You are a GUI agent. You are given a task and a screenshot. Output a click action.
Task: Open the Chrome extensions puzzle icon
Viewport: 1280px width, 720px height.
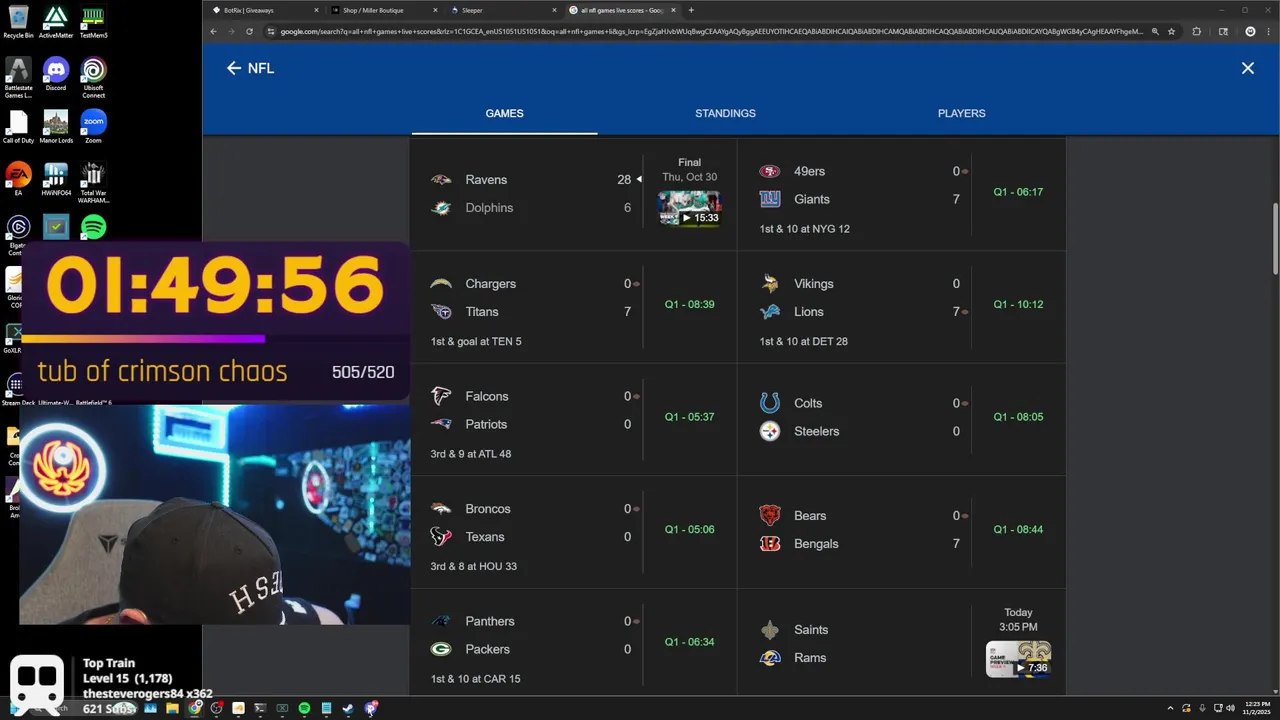coord(1197,31)
